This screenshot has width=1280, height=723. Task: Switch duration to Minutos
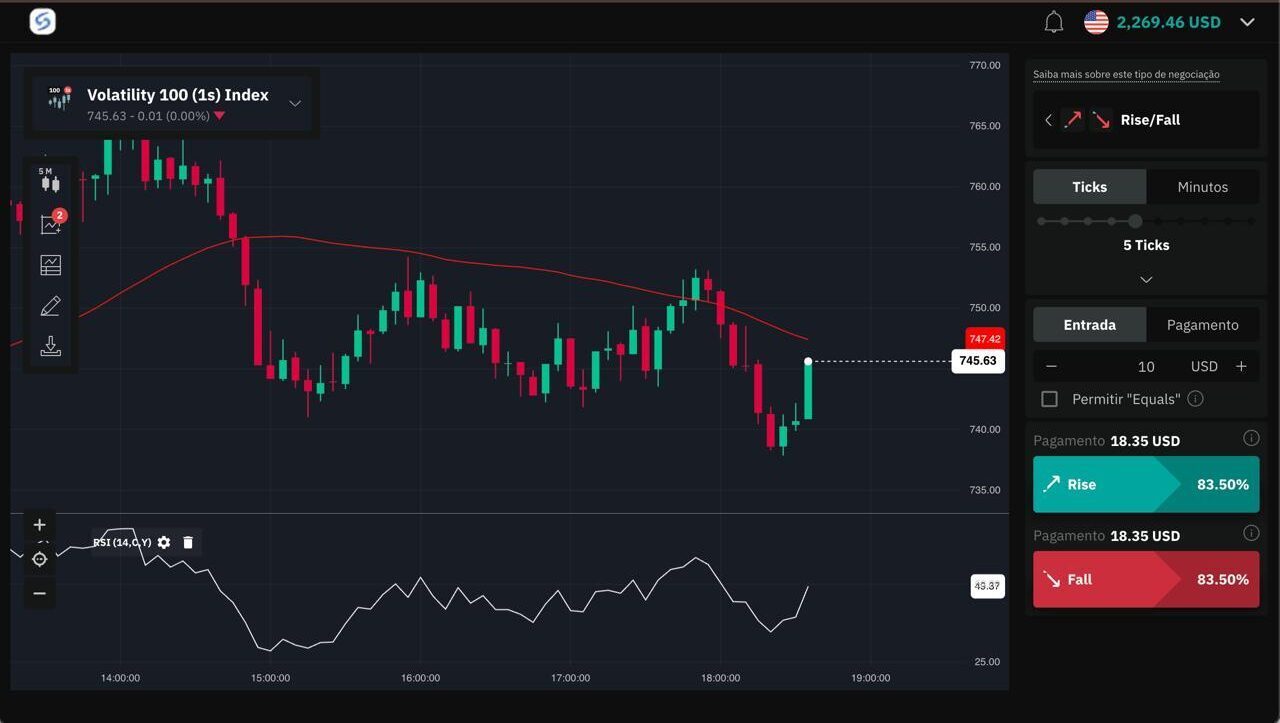coord(1202,187)
